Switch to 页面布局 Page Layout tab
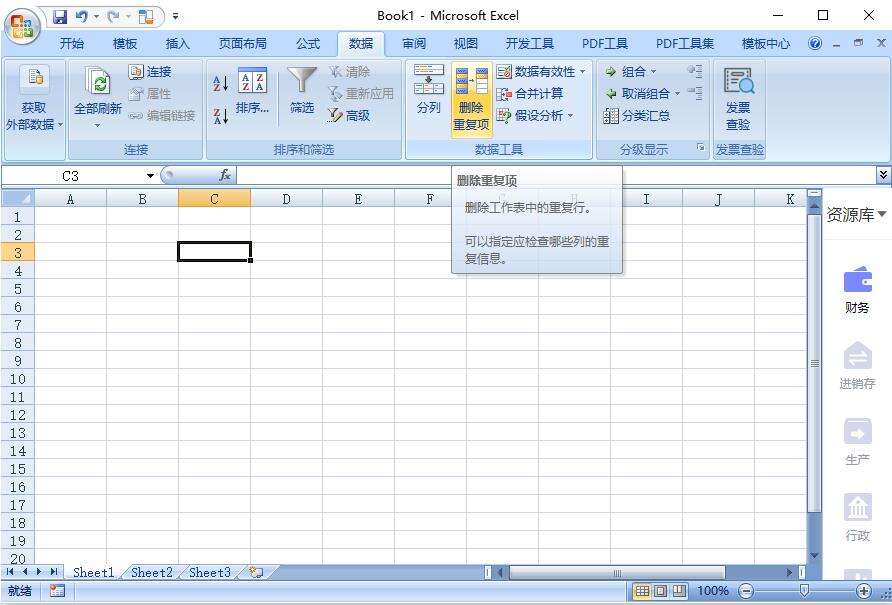This screenshot has height=605, width=892. click(242, 44)
